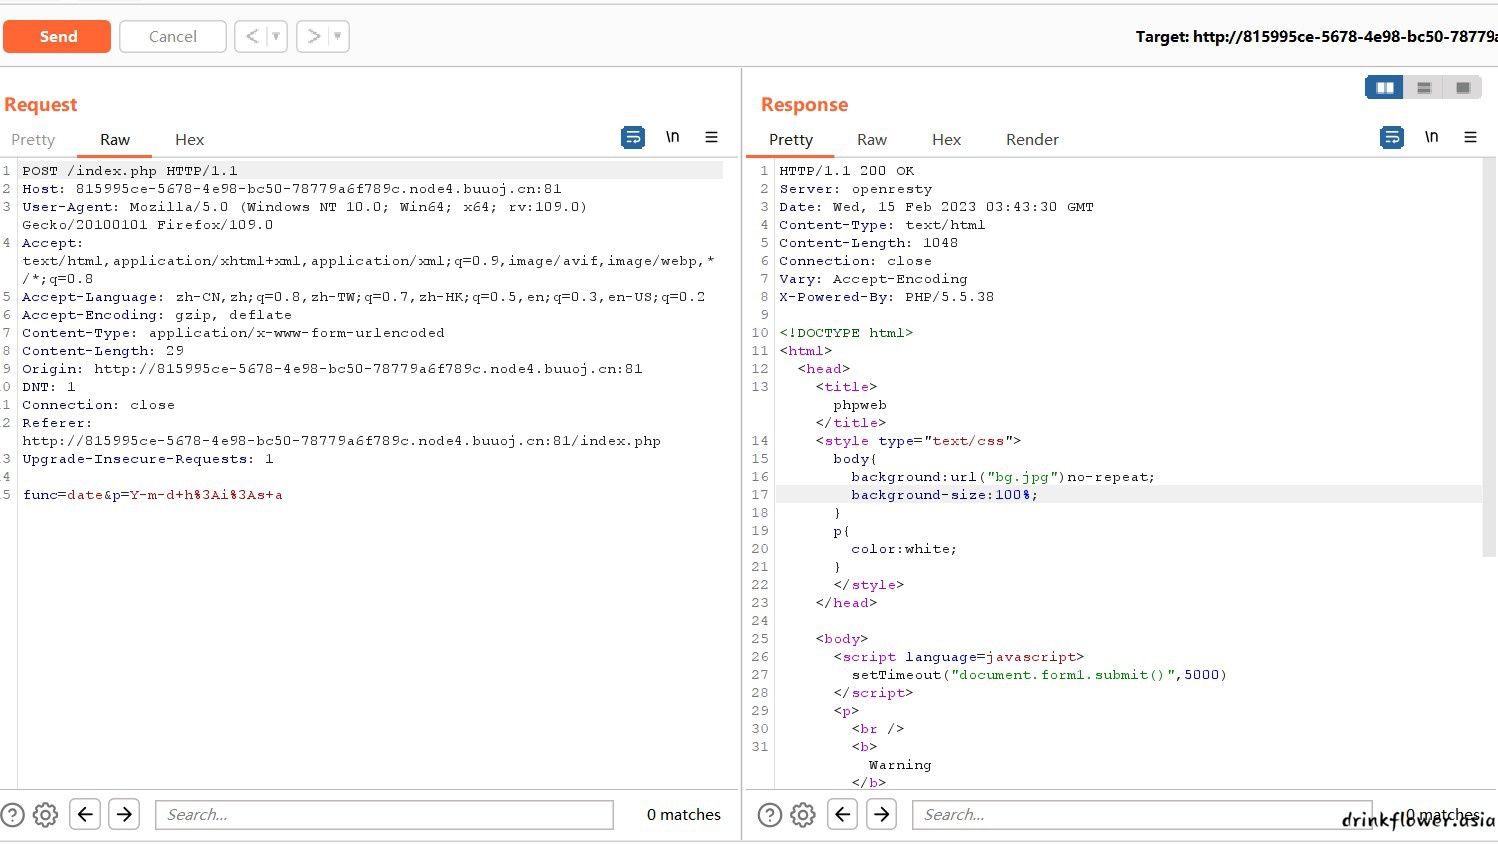This screenshot has height=844, width=1498.
Task: Click the '<!DOCTYPE html>' response line
Action: pos(846,333)
